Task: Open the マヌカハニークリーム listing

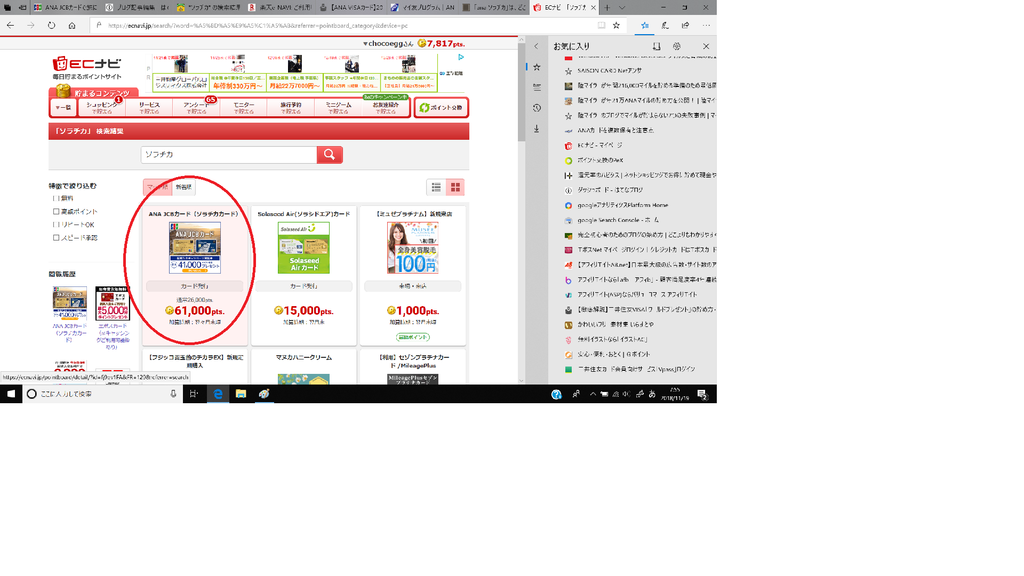Action: pyautogui.click(x=304, y=367)
